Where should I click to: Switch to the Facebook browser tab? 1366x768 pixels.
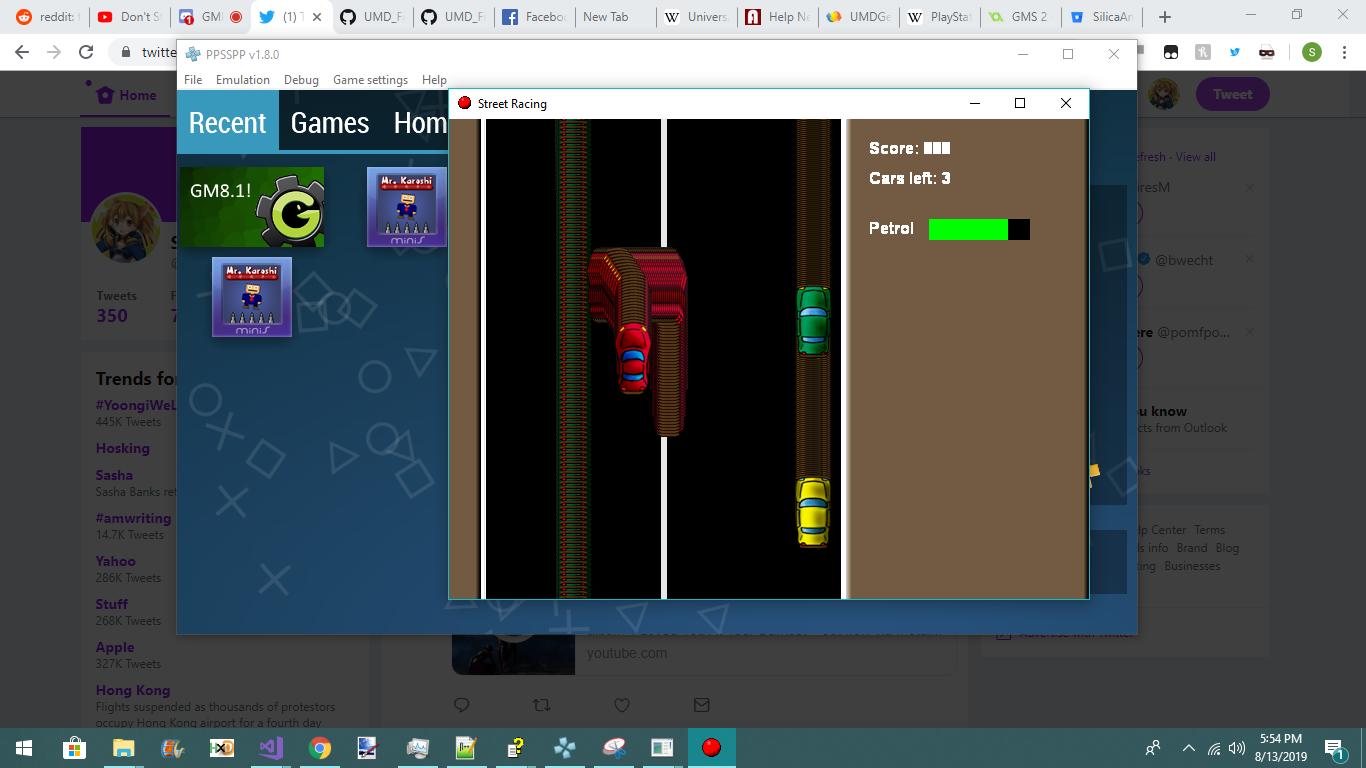(534, 17)
